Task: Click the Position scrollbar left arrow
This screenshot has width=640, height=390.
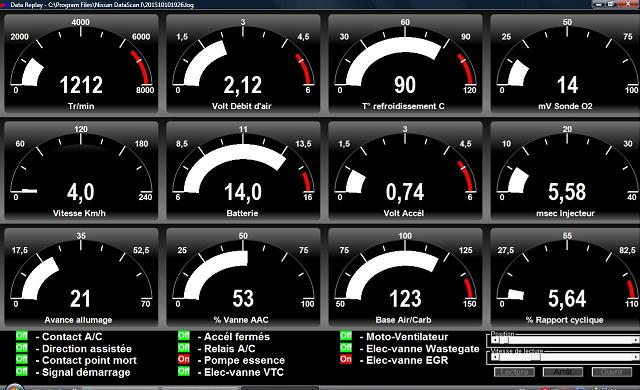Action: [x=495, y=340]
